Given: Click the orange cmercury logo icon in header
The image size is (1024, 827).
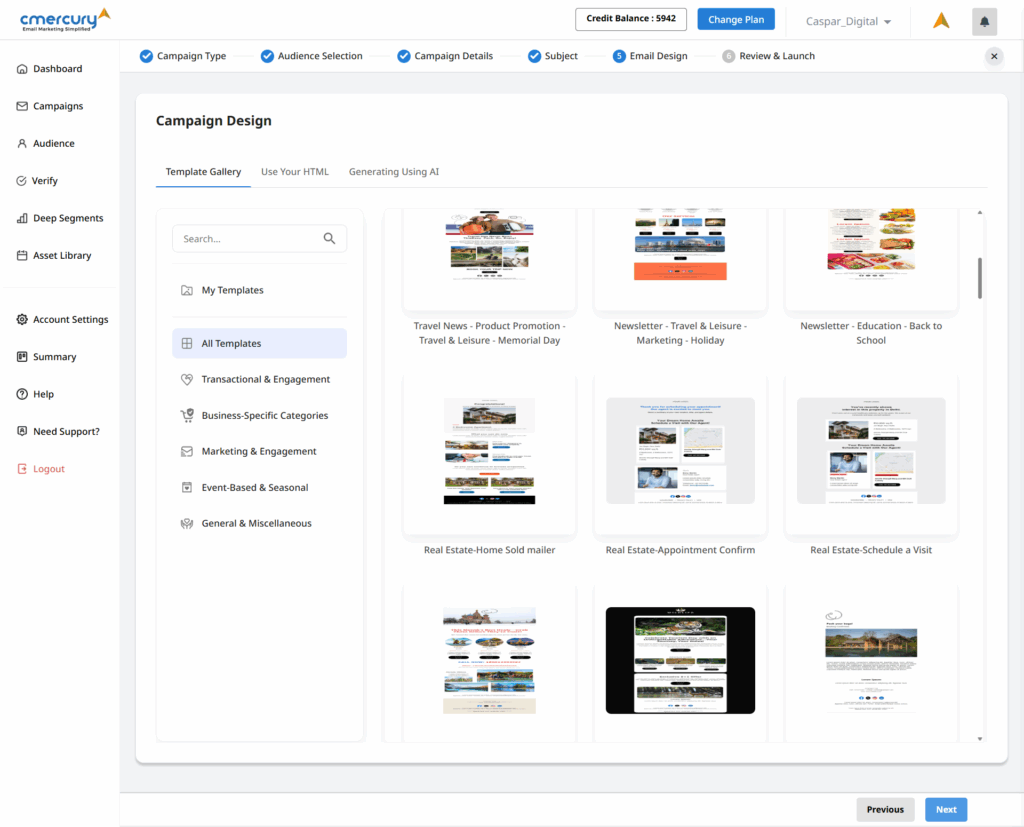Looking at the screenshot, I should click(x=941, y=21).
